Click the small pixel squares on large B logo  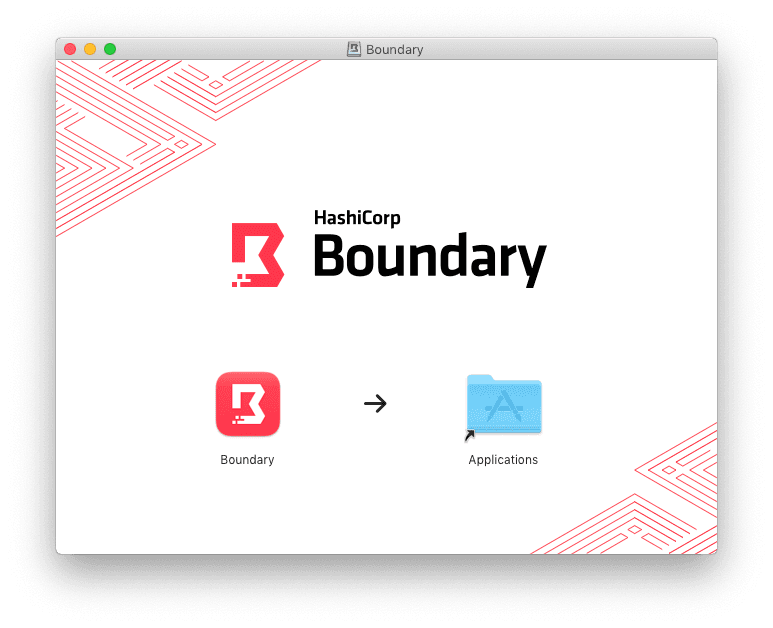point(240,279)
